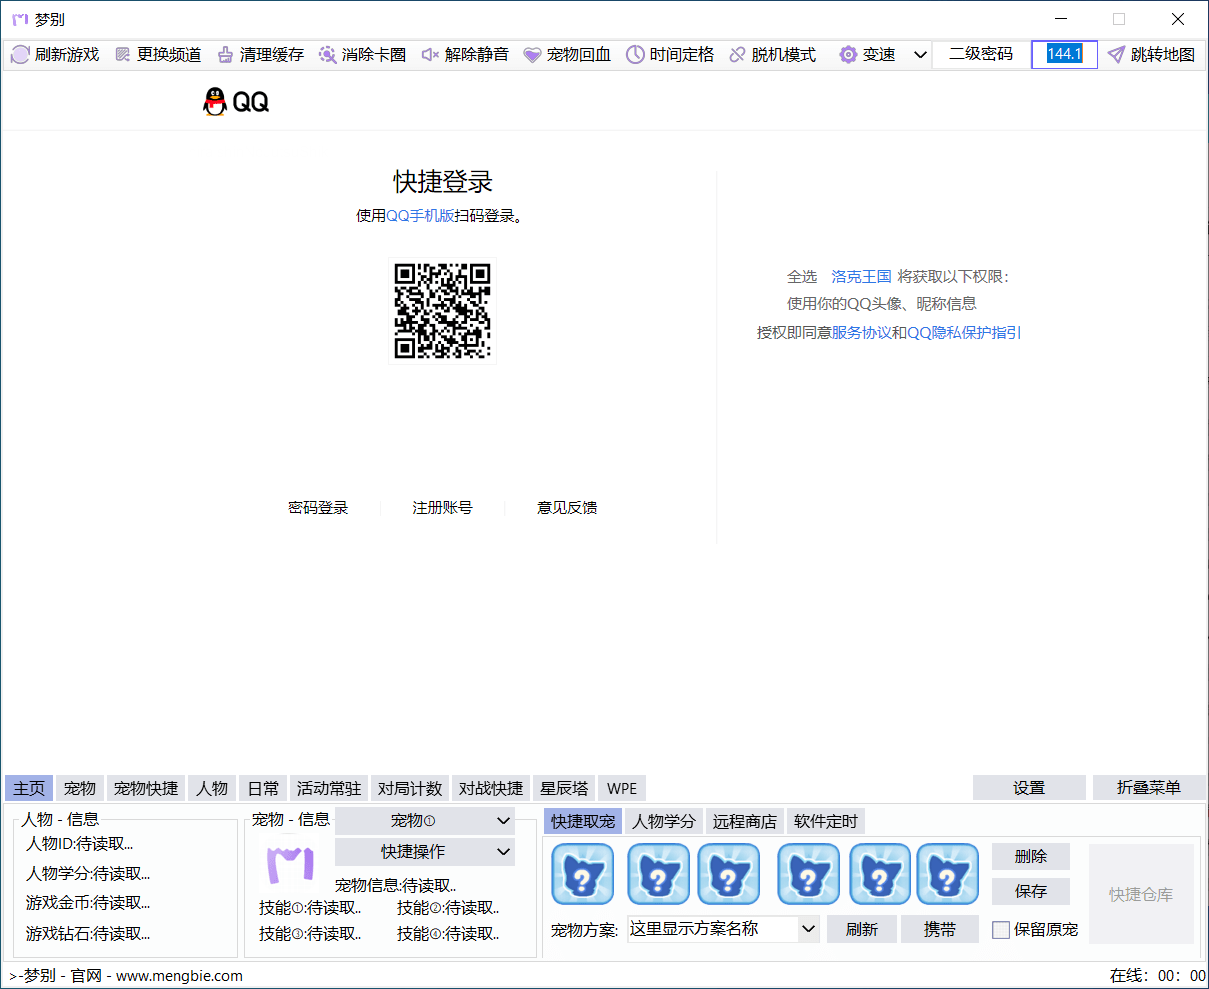Click the 时间定格 time freeze icon

click(636, 54)
